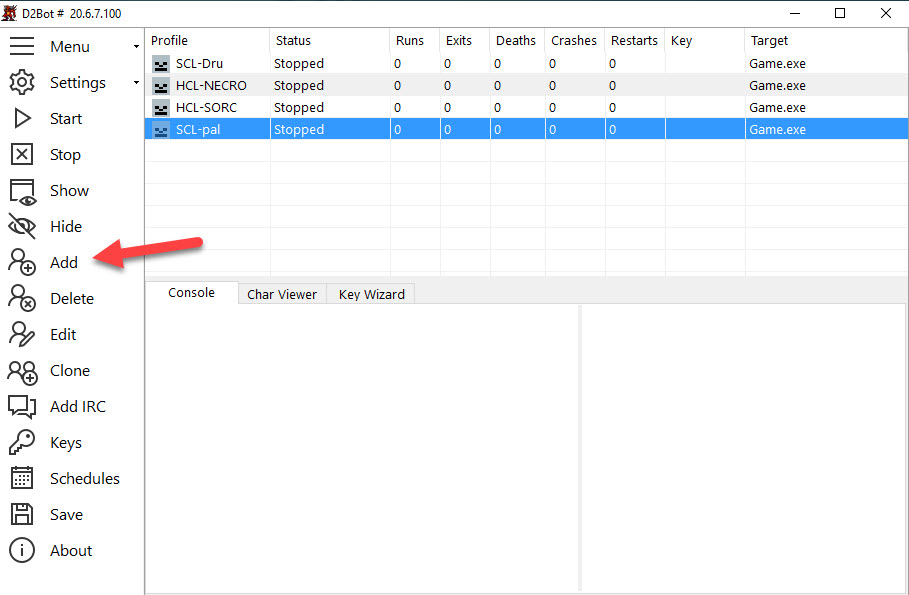Sort by the Profile column header

click(208, 41)
